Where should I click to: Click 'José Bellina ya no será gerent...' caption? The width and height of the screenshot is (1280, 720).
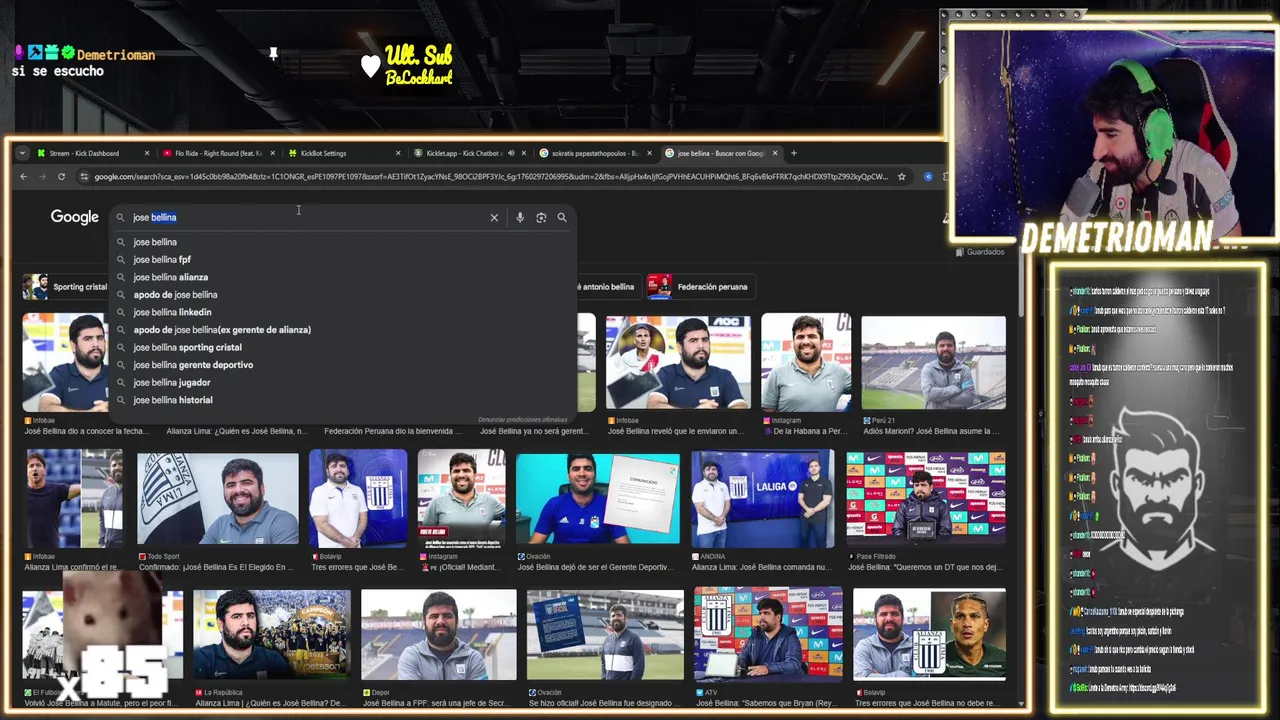coord(535,431)
